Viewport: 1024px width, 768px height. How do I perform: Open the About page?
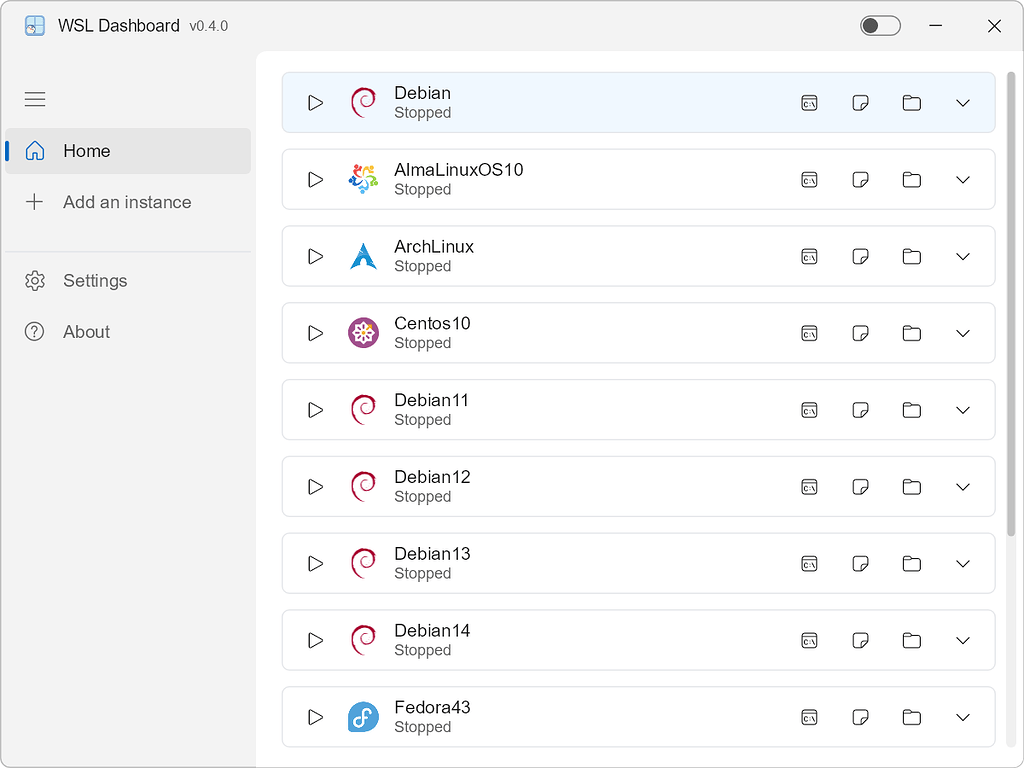[x=128, y=332]
